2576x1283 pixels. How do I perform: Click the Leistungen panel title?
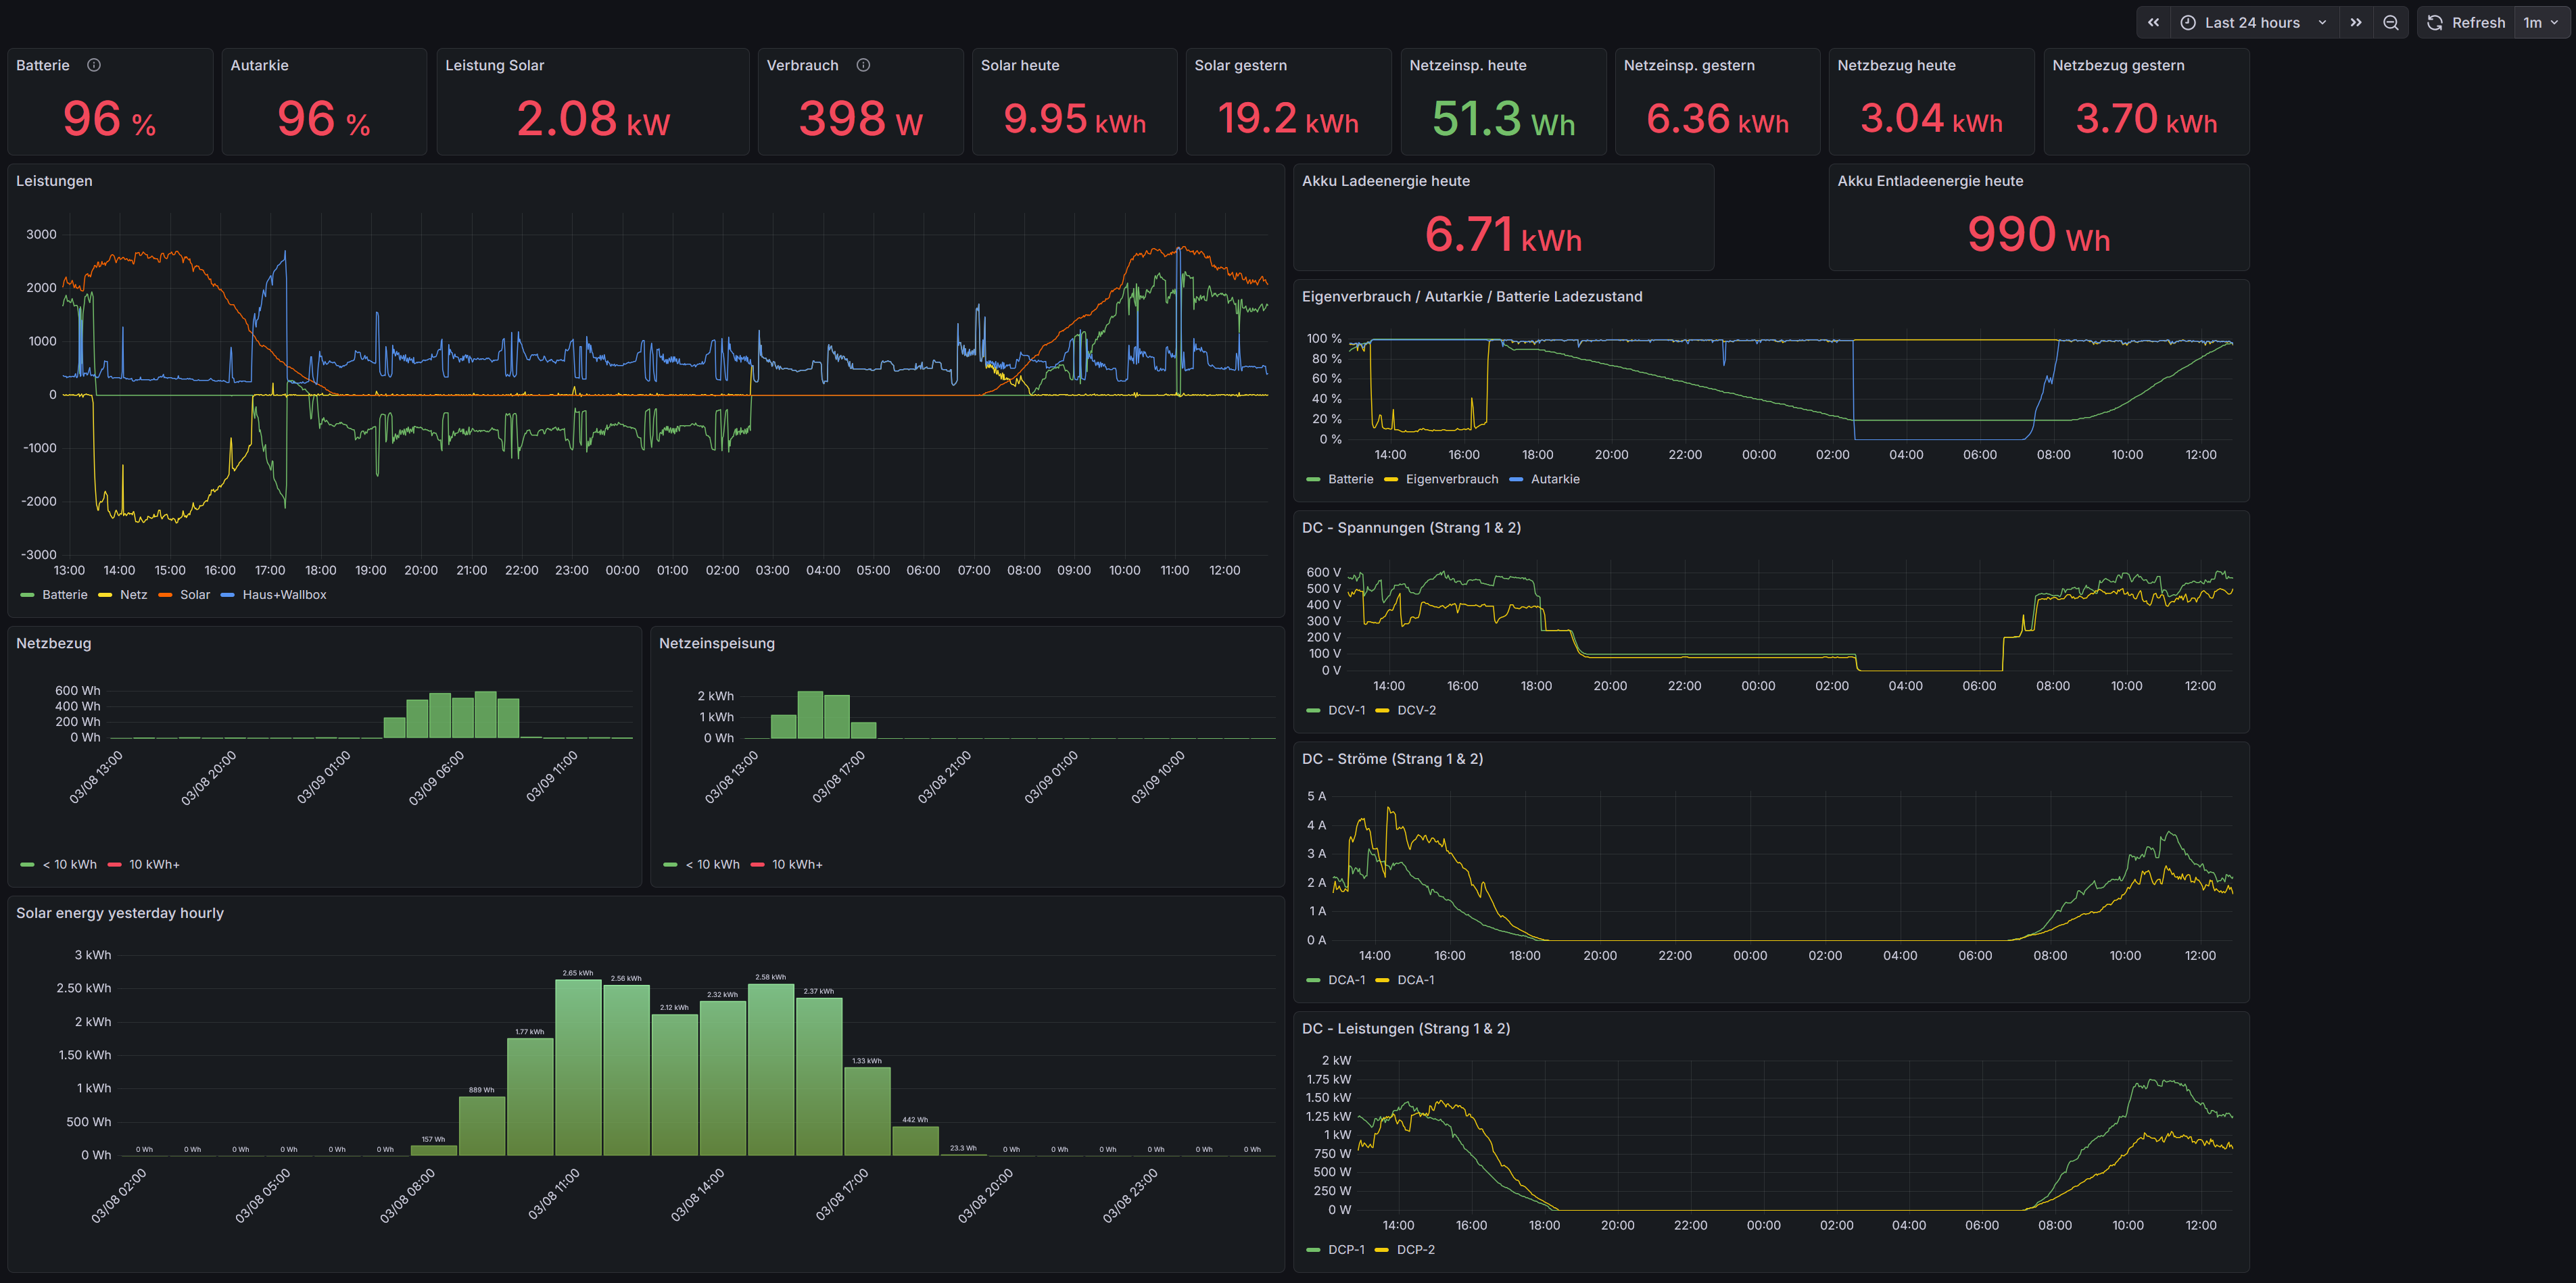54,181
